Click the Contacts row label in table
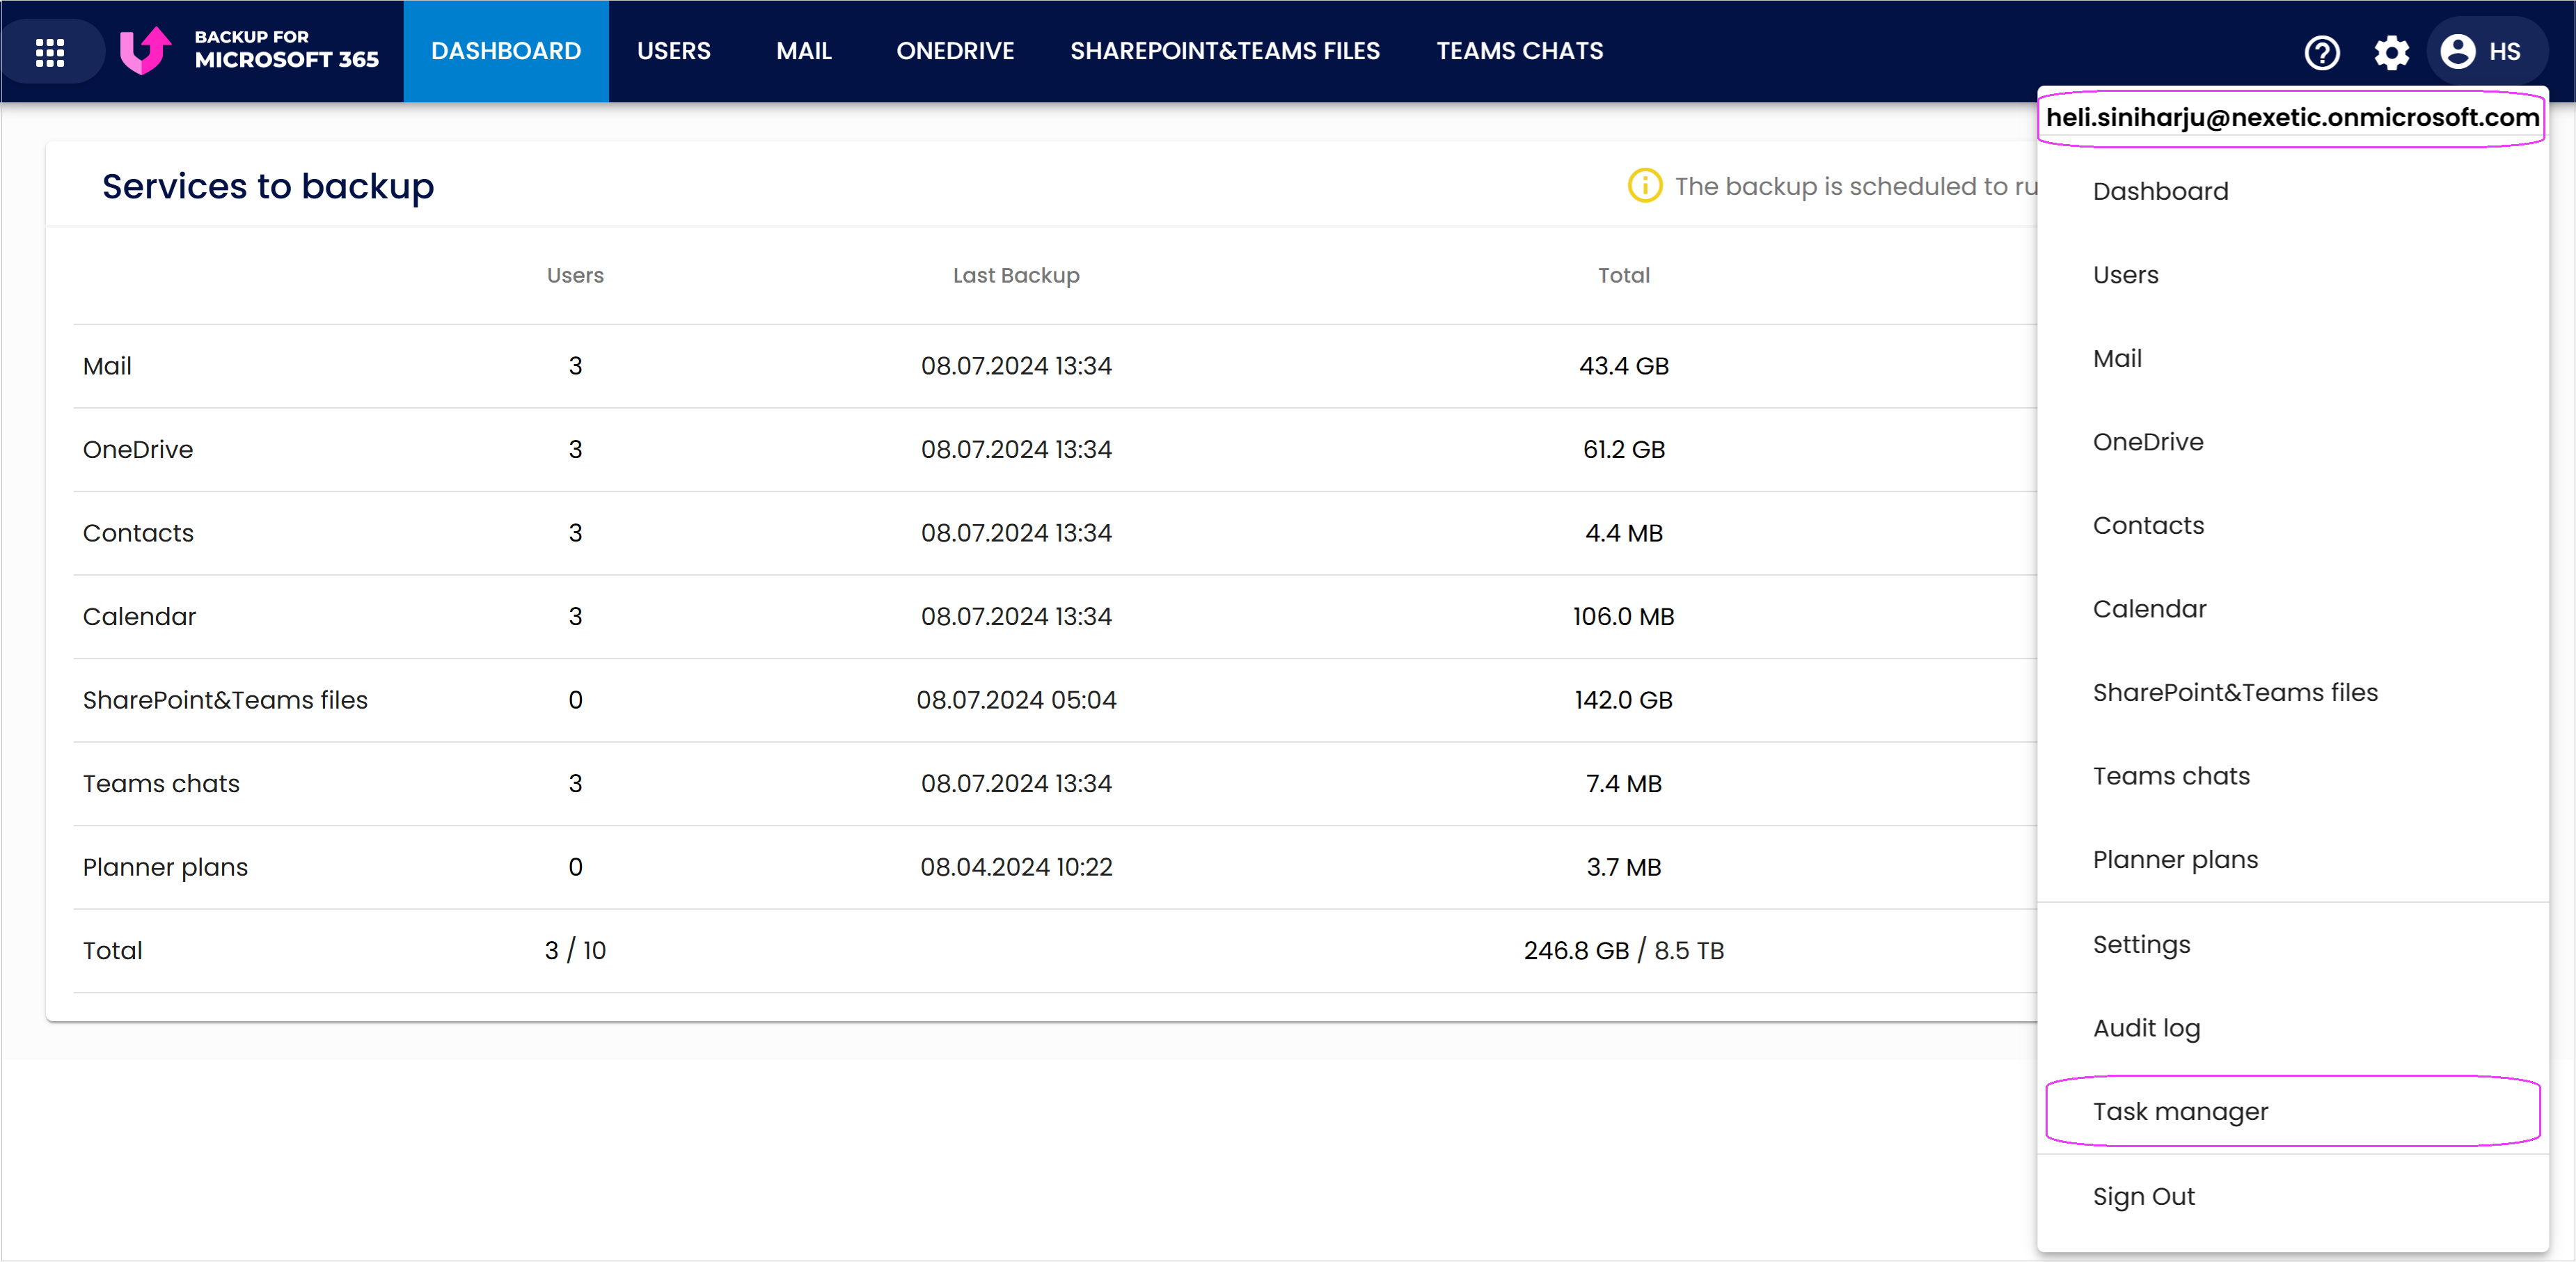This screenshot has width=2576, height=1262. (138, 533)
